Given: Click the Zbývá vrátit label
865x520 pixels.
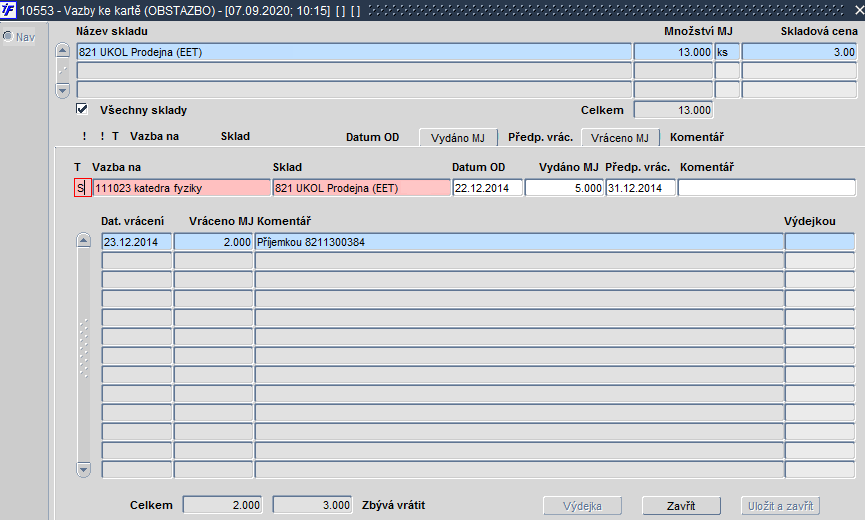Looking at the screenshot, I should 393,505.
